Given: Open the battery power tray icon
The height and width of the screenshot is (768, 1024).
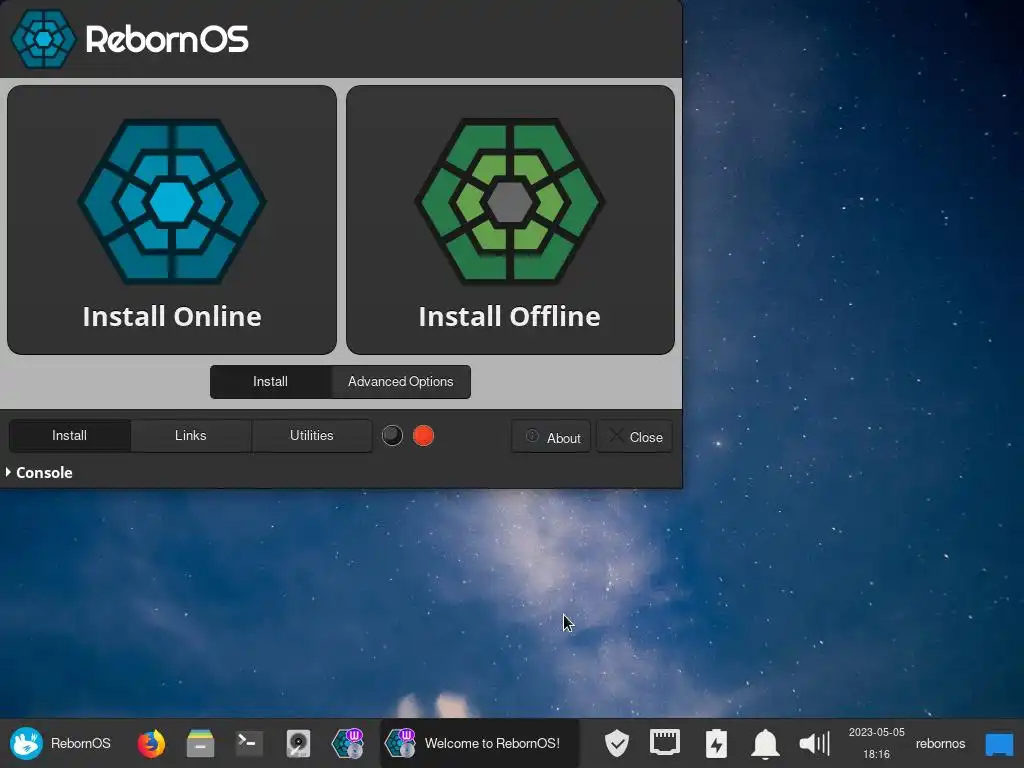Looking at the screenshot, I should click(716, 743).
